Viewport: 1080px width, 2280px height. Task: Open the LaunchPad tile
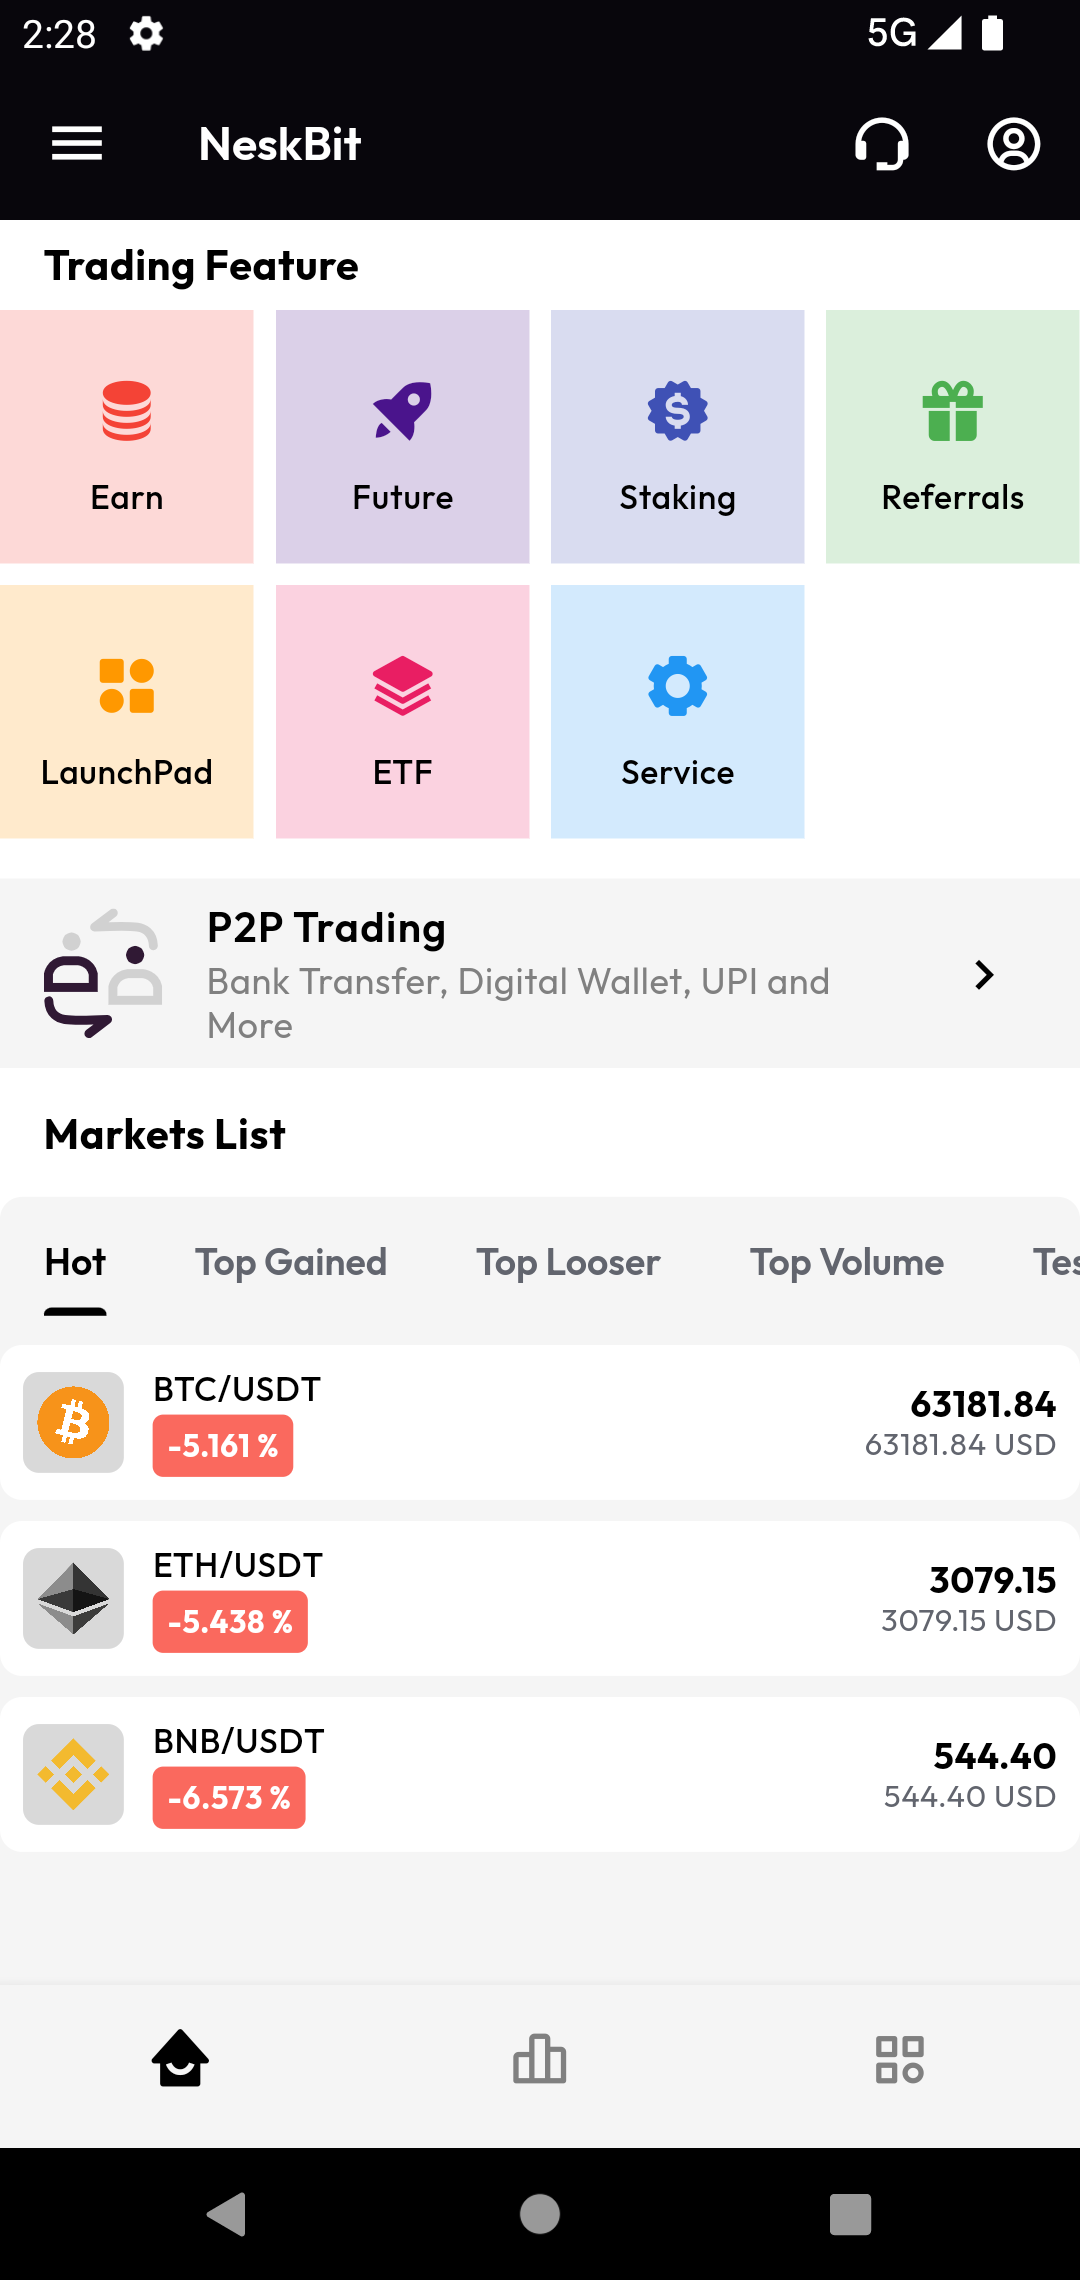(127, 712)
